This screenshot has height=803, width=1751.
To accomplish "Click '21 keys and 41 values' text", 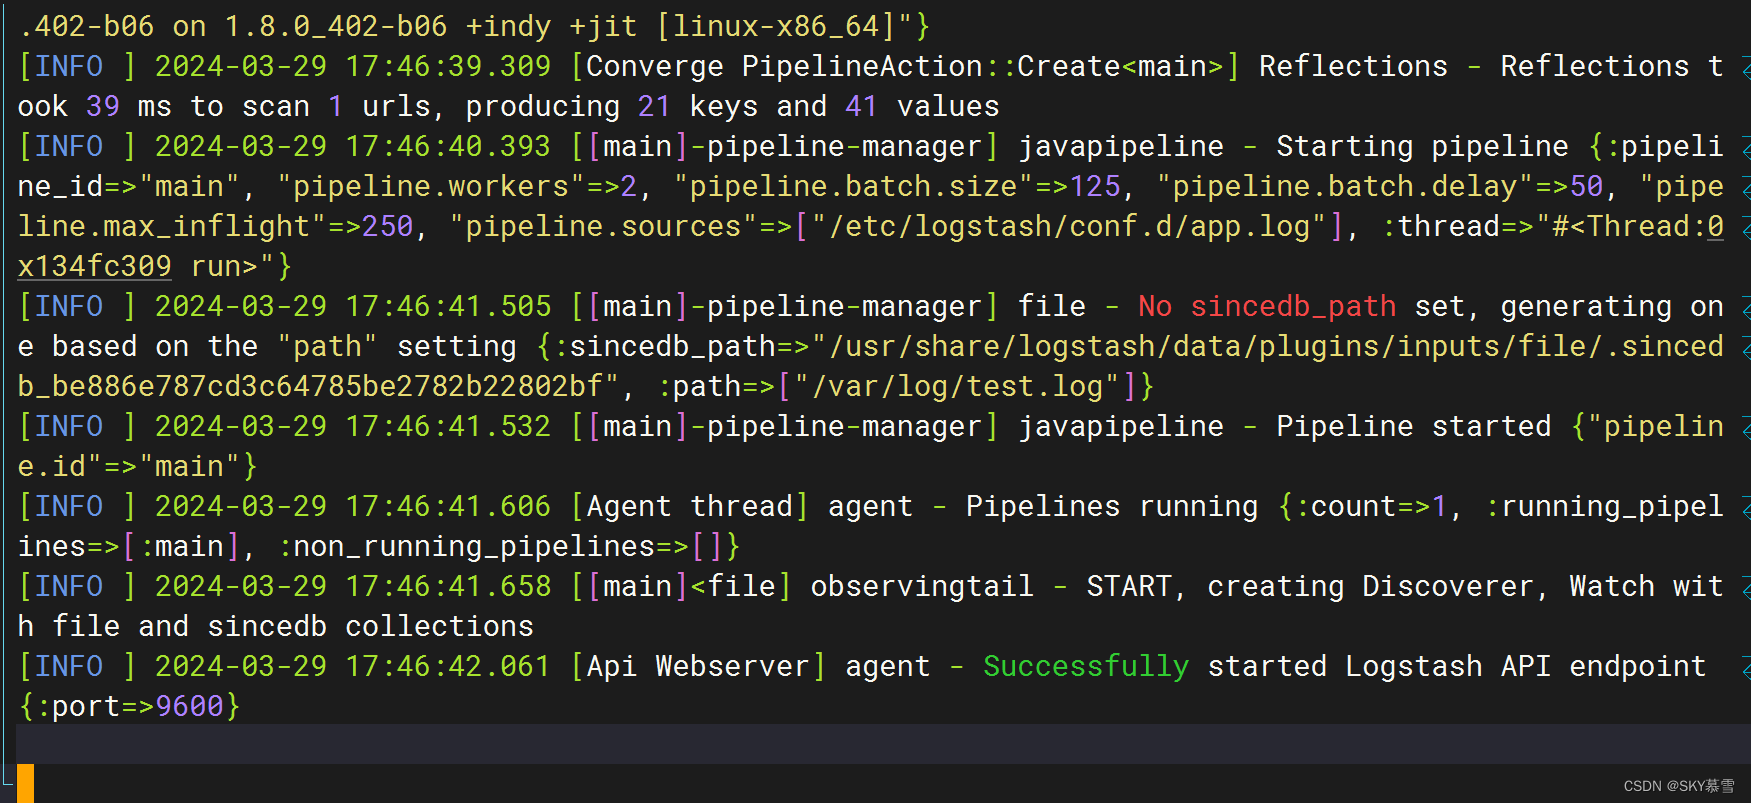I will tap(819, 106).
